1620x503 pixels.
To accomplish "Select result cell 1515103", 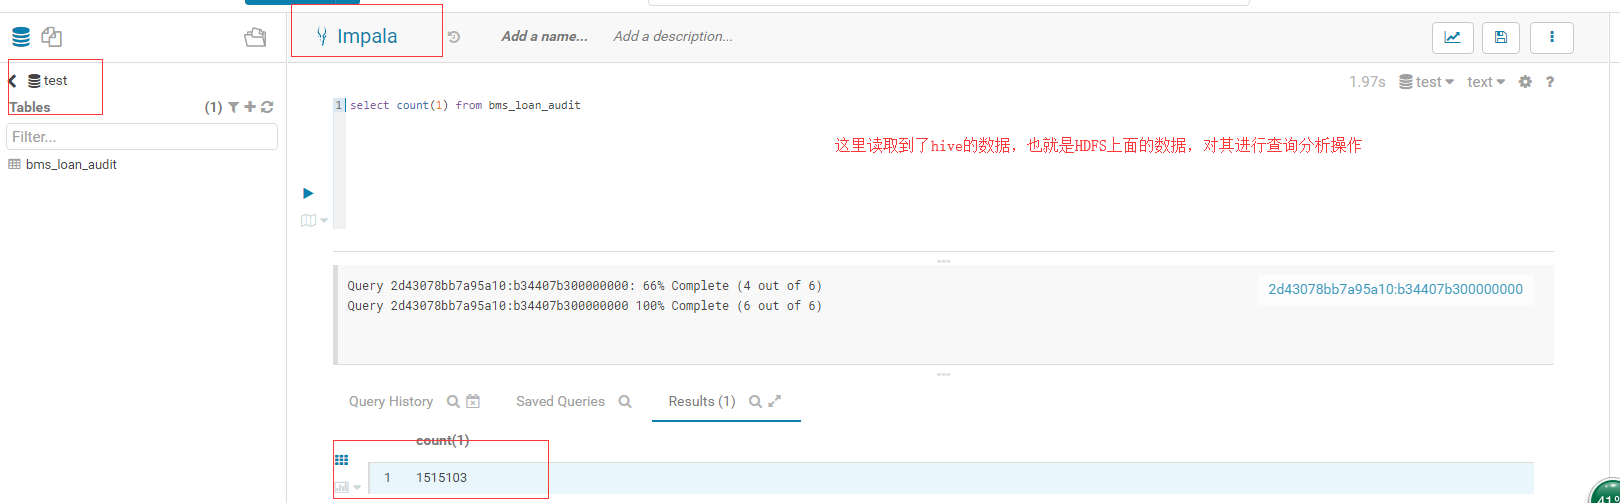I will coord(442,478).
